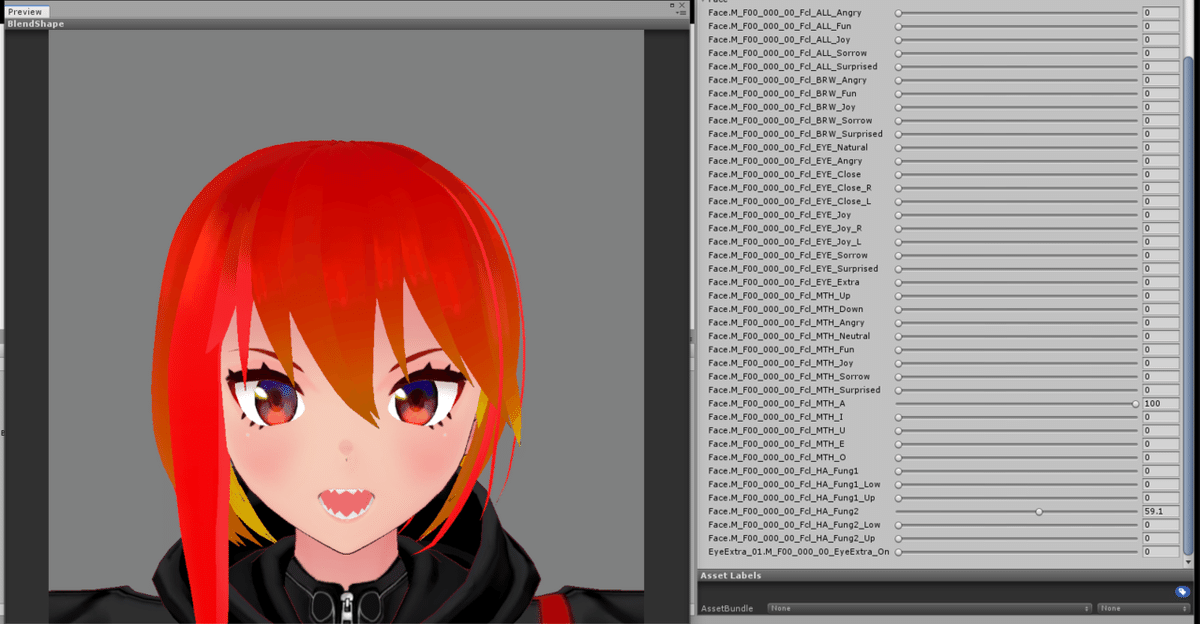Click the Fcl_BRW_Sorrow value field

(1161, 121)
